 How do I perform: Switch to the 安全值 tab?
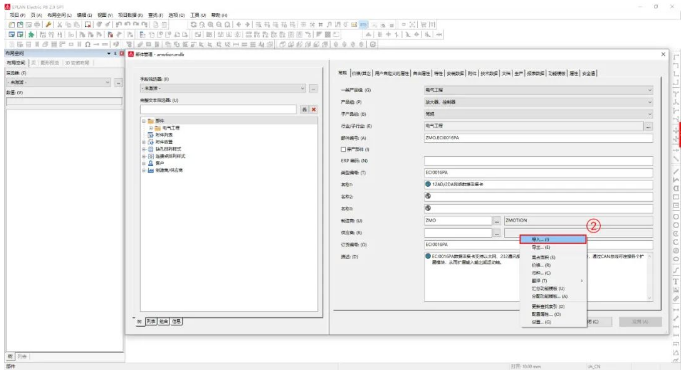click(x=588, y=74)
